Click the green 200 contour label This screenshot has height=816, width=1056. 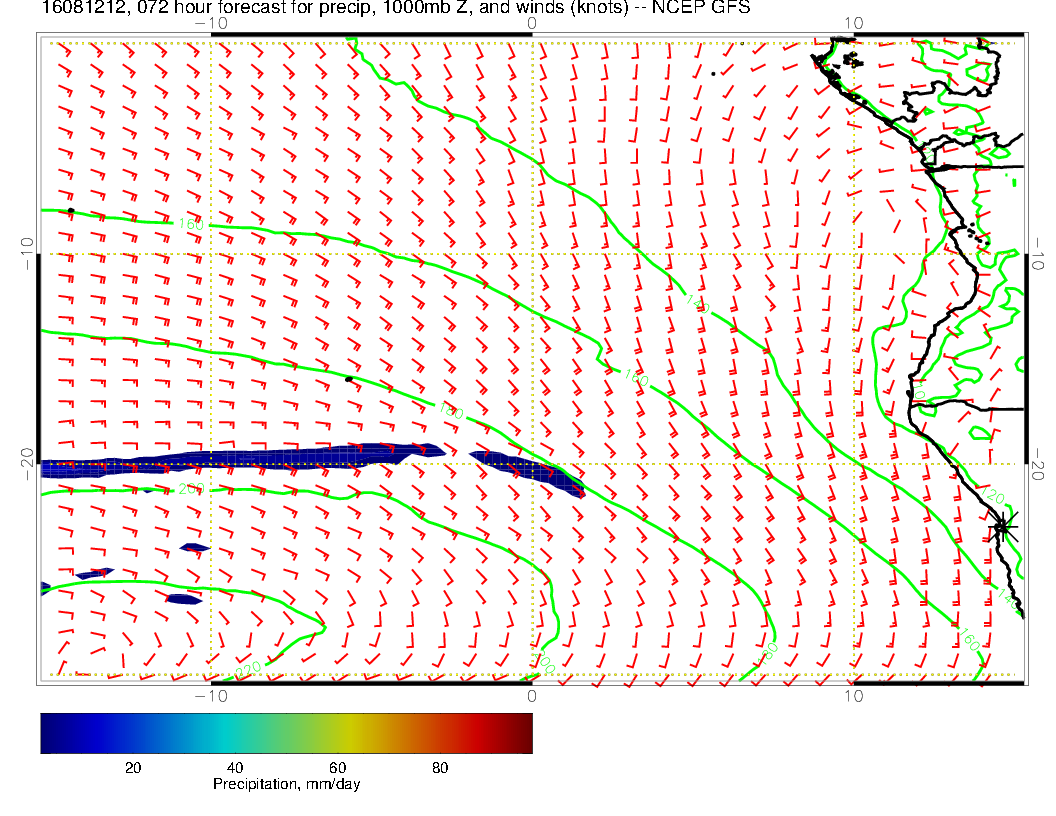(189, 489)
